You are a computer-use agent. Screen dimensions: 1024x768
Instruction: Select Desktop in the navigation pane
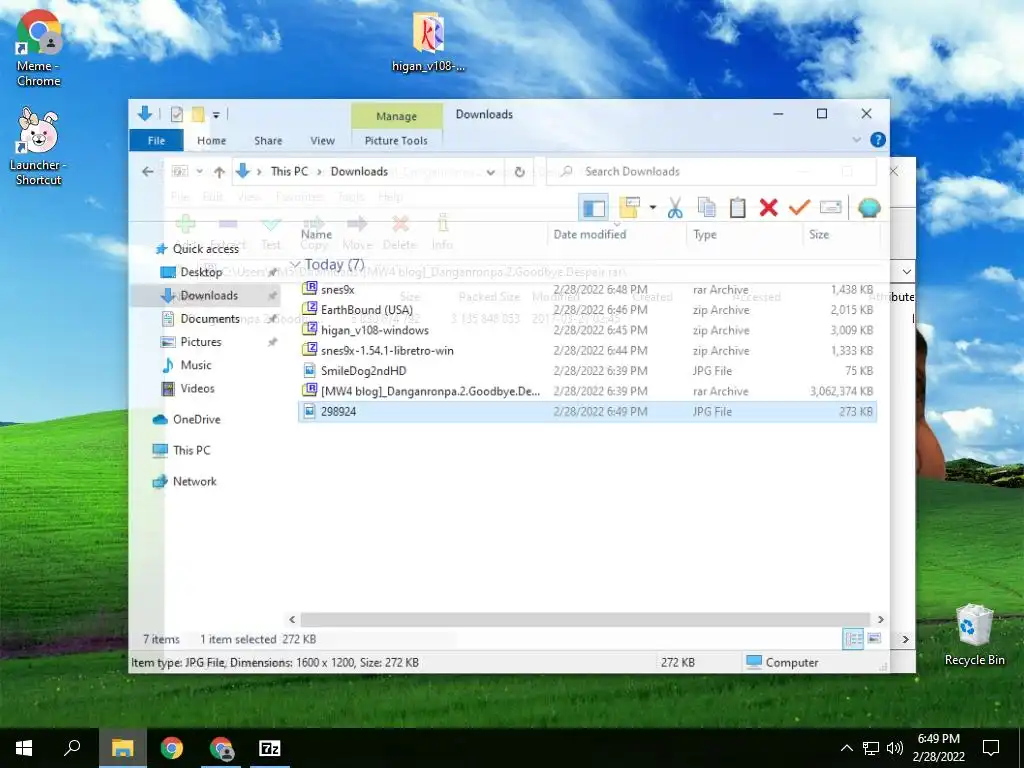pos(201,272)
